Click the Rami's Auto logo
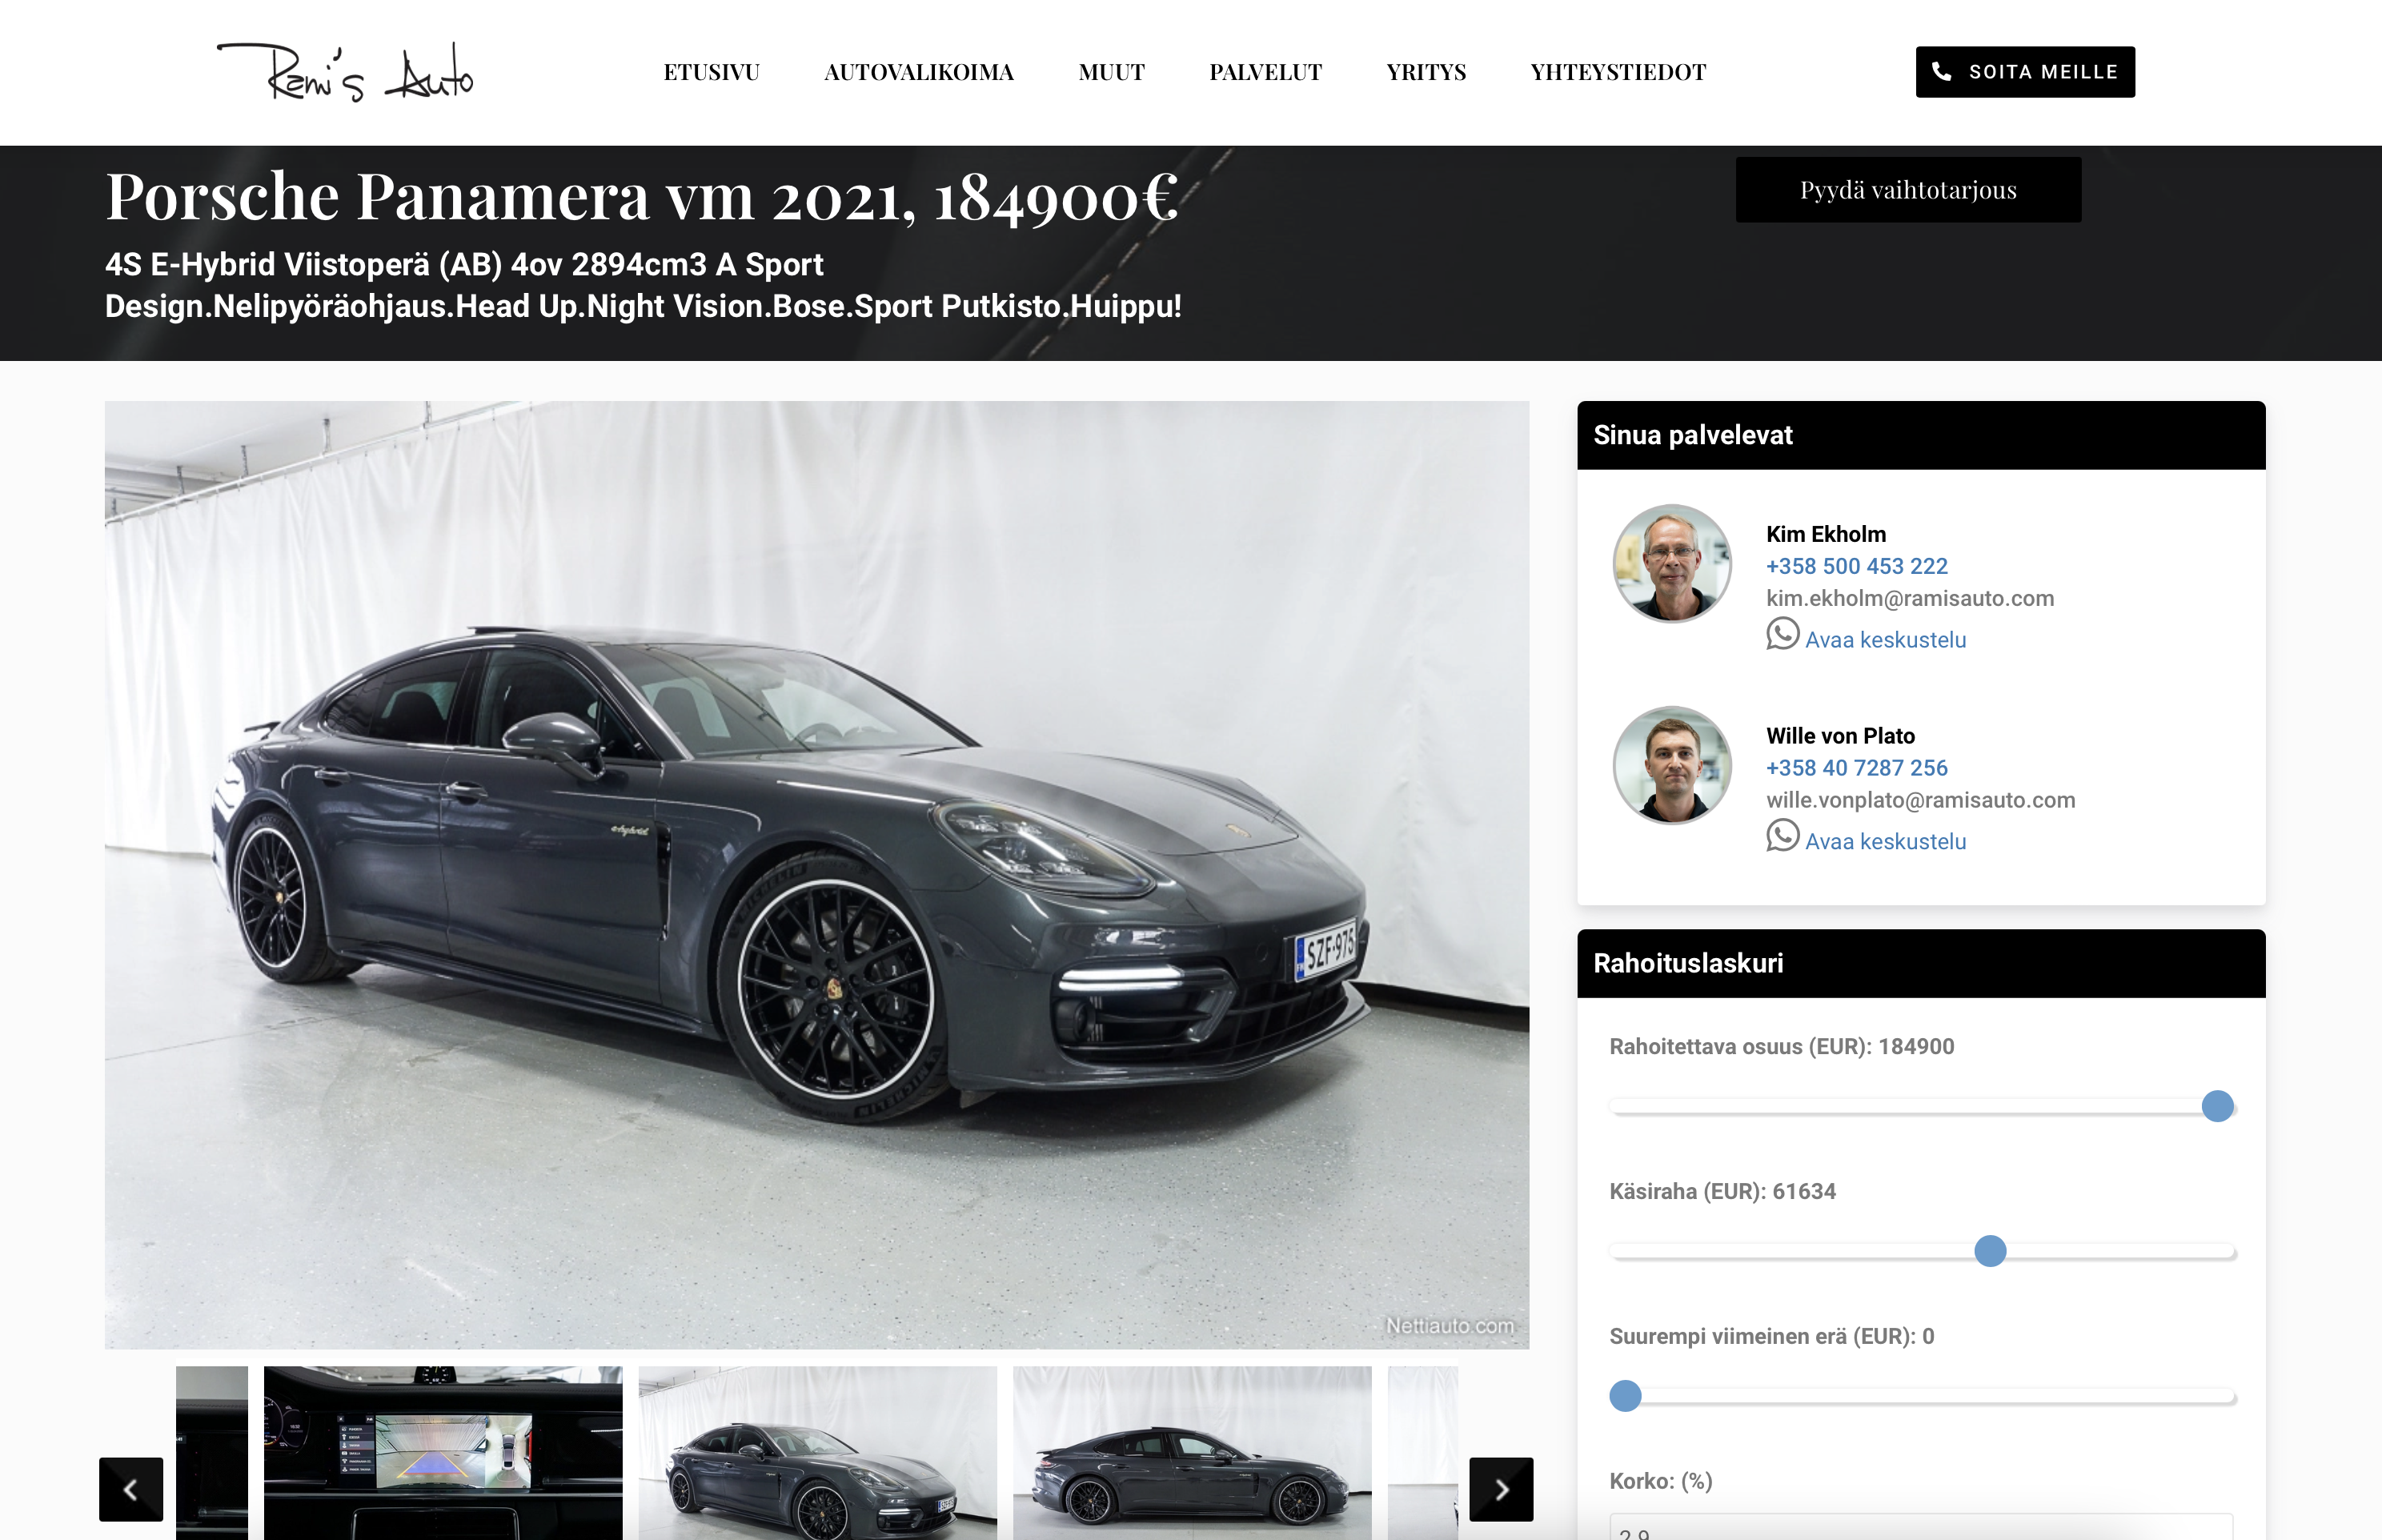 [345, 72]
